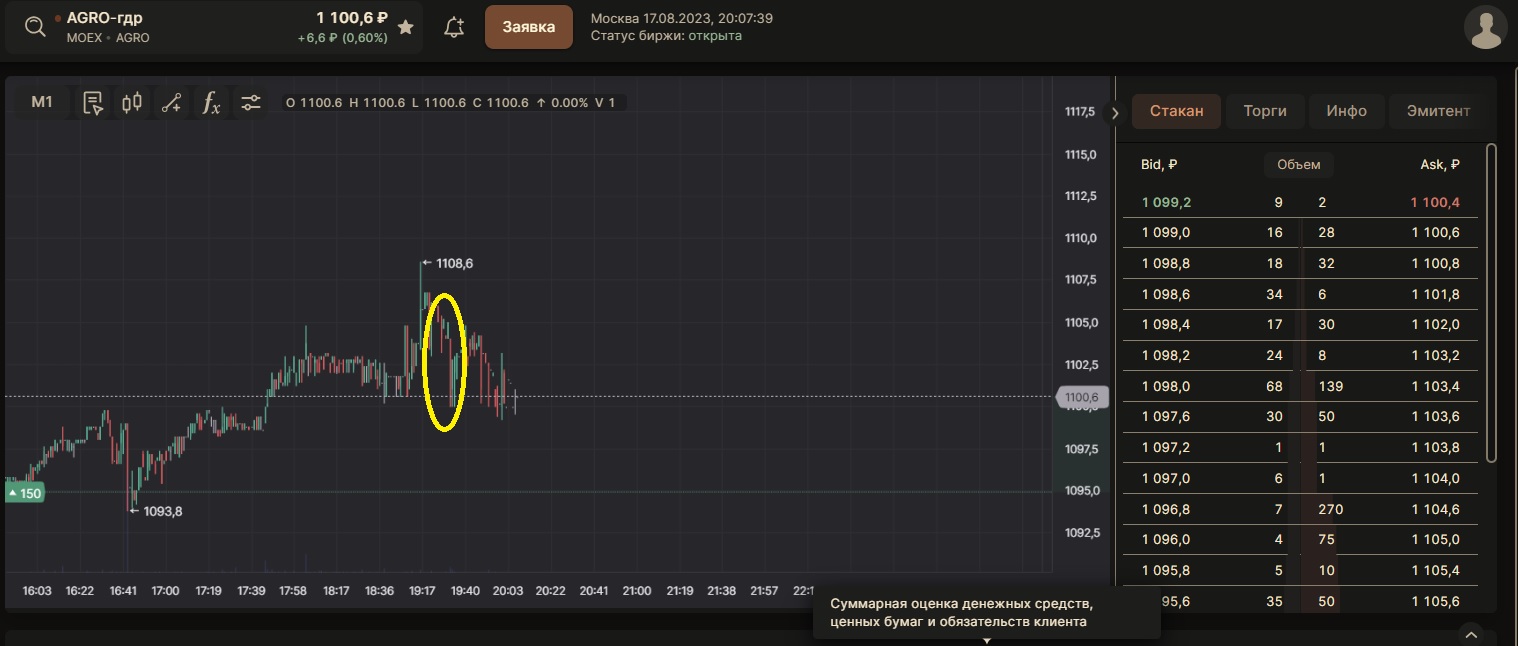Select ask price 1 103,6

[x=1435, y=417]
